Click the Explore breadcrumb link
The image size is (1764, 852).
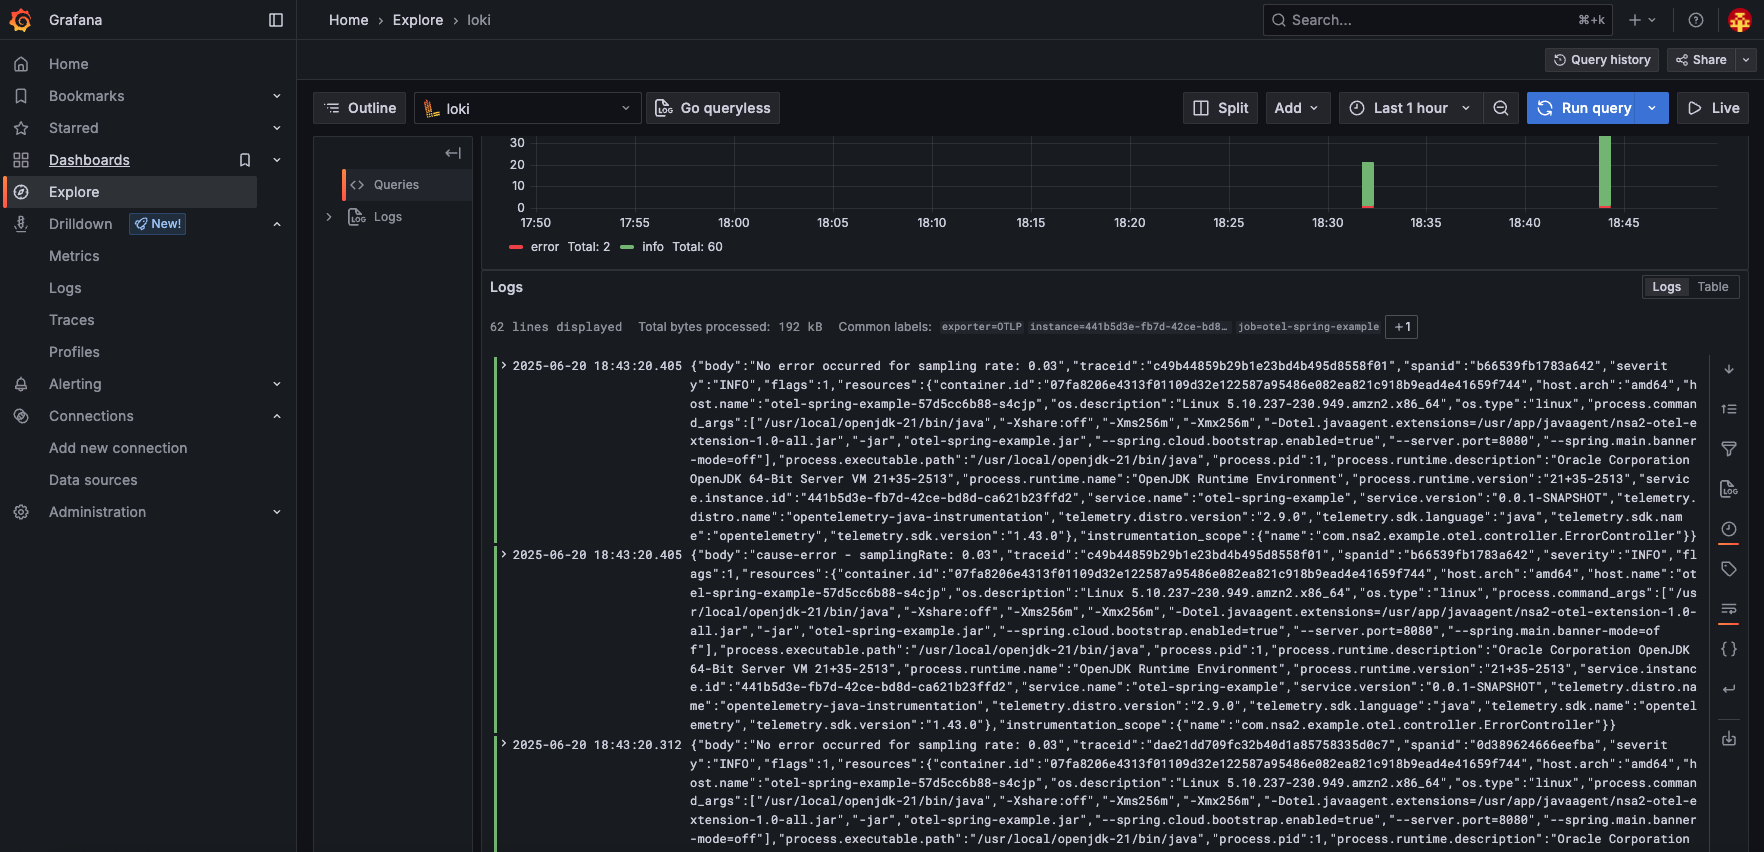[x=418, y=20]
